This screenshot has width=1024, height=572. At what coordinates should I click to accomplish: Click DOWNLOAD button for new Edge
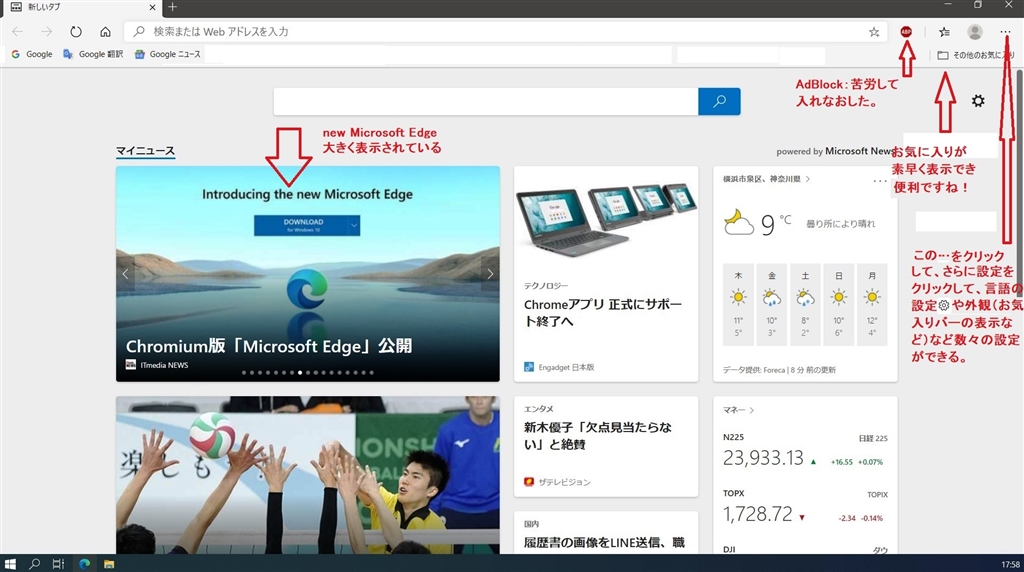point(301,225)
